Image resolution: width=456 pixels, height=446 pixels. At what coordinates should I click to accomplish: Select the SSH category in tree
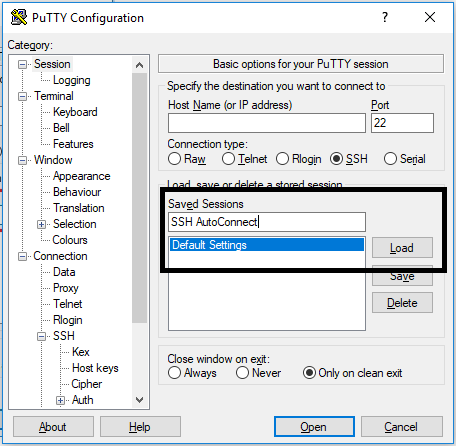[x=64, y=336]
